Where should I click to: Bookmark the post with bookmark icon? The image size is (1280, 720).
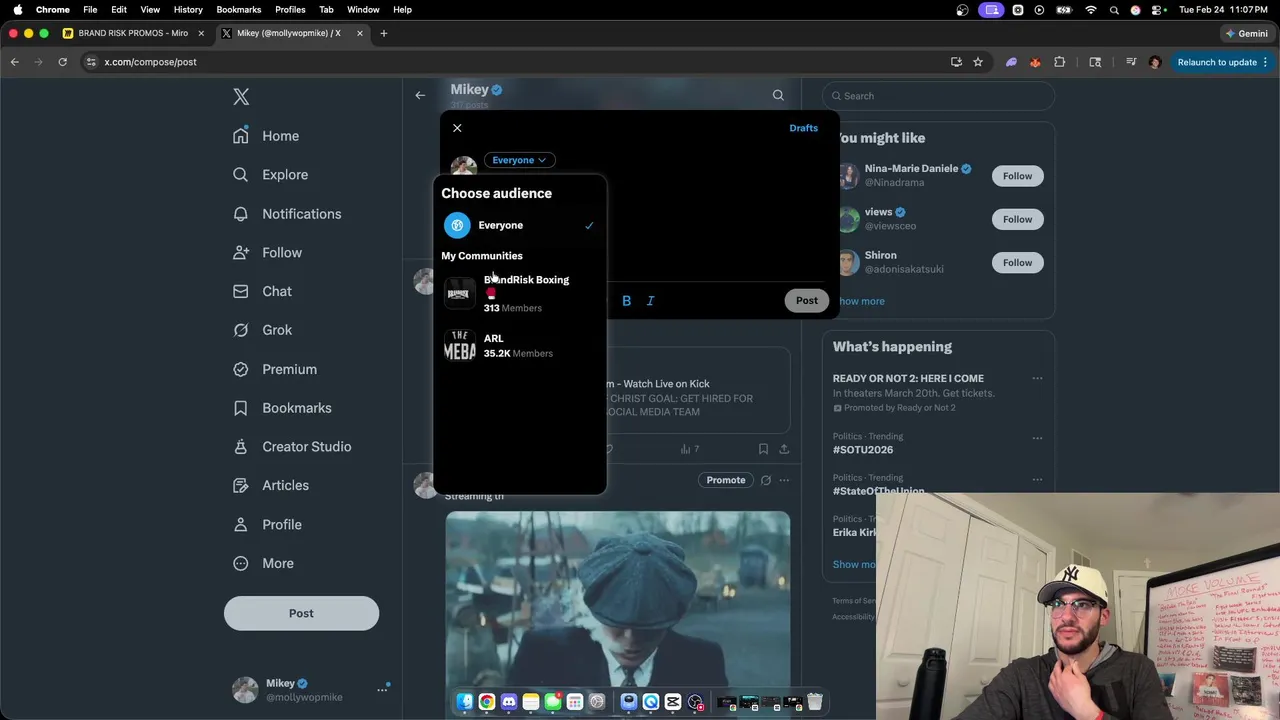click(763, 449)
